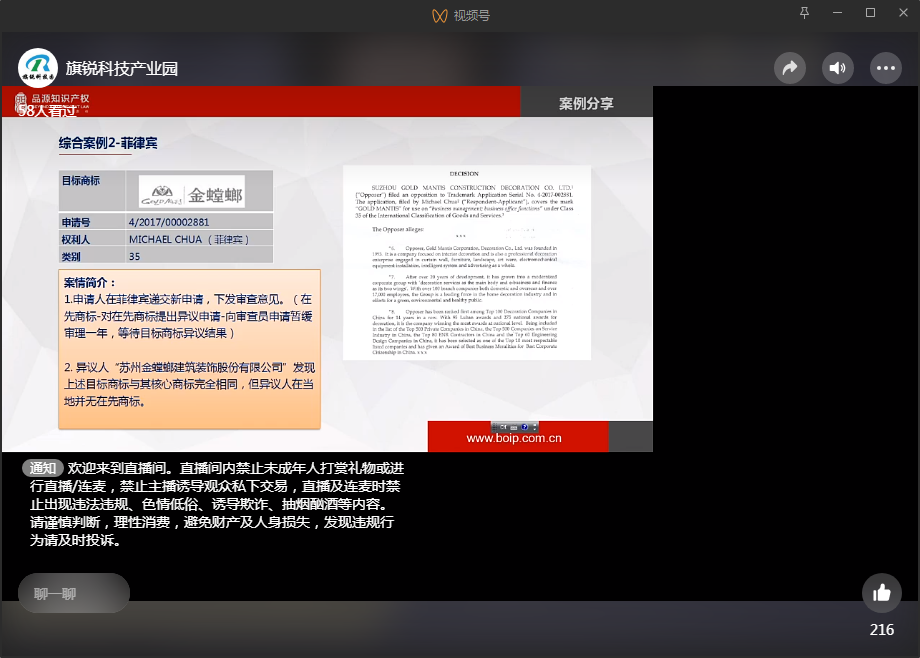
Task: Give a thumbs-up like to the stream
Action: coord(881,593)
